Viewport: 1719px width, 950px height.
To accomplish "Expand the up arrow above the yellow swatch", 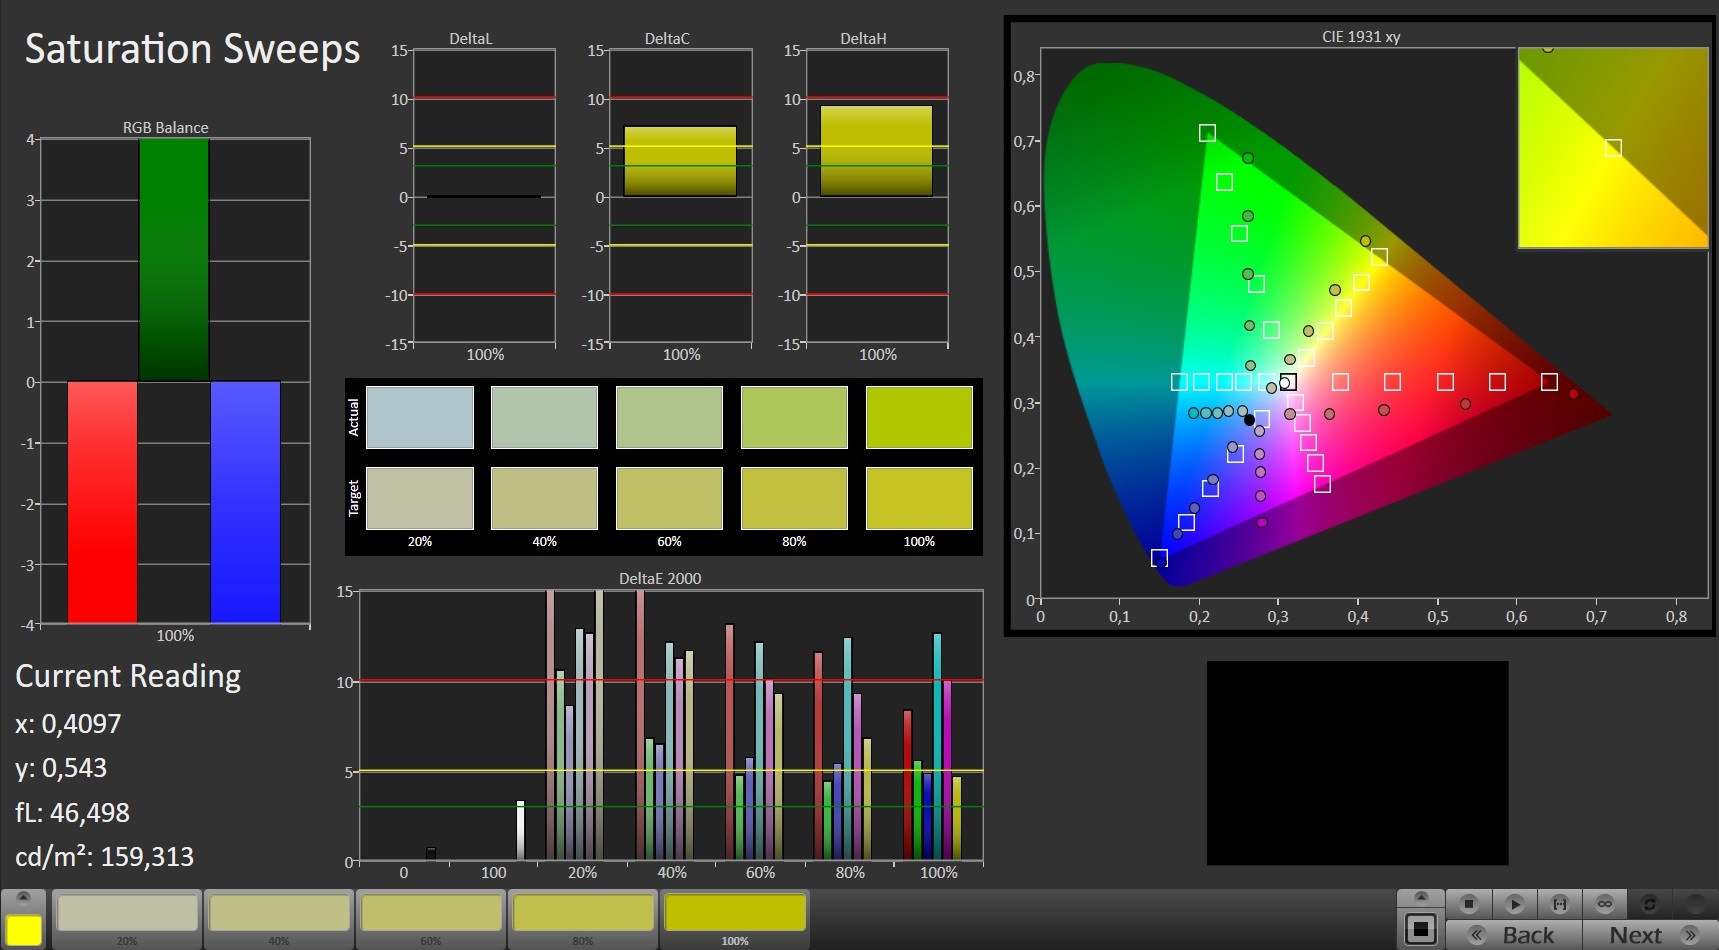I will coord(24,897).
